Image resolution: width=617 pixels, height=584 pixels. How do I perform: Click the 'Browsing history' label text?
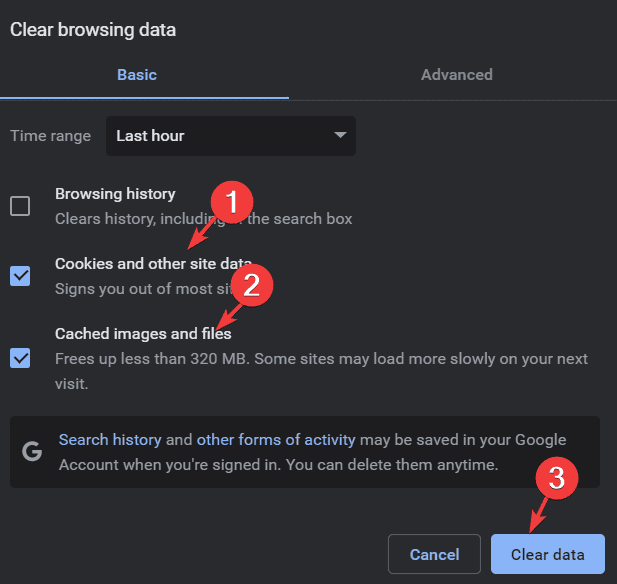[115, 194]
